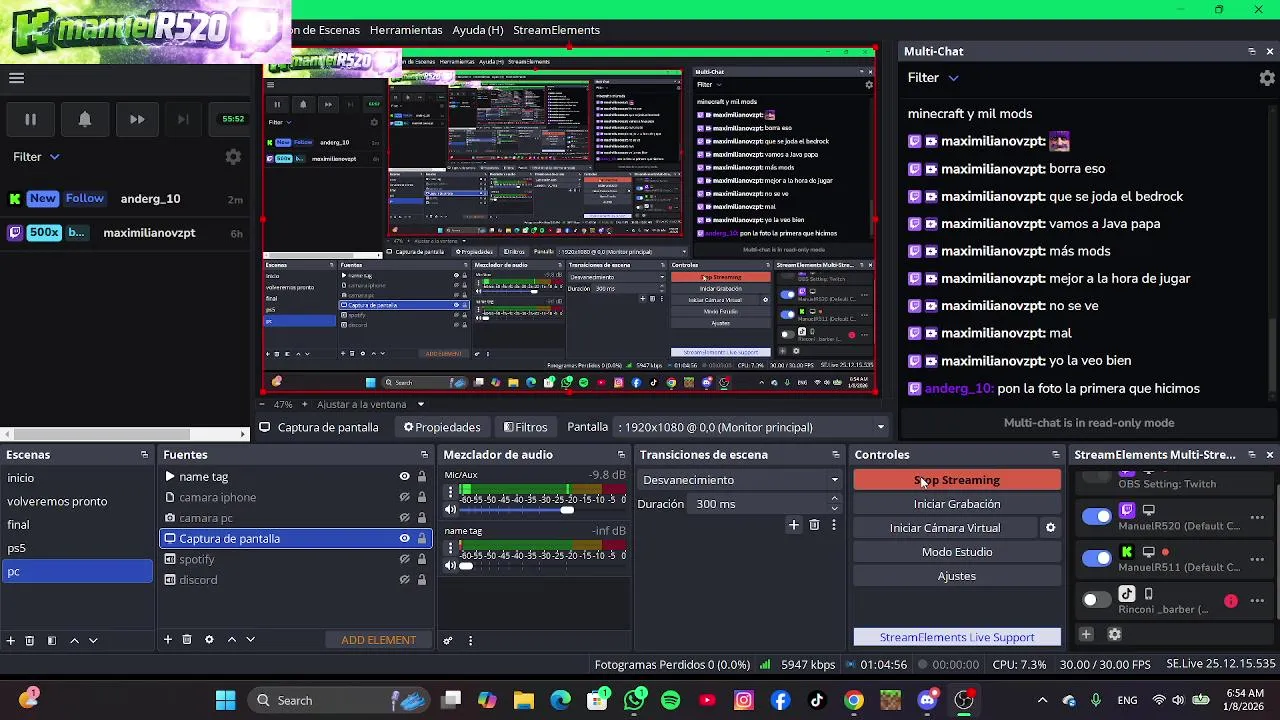Open activity feed settings gear

coord(233,157)
